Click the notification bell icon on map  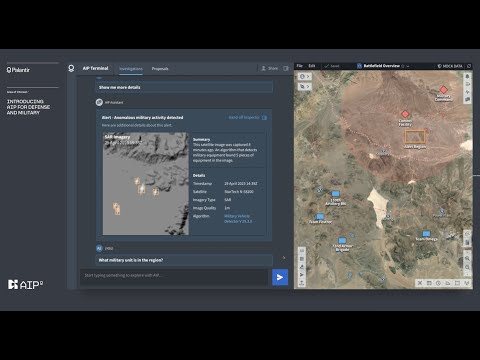467,76
